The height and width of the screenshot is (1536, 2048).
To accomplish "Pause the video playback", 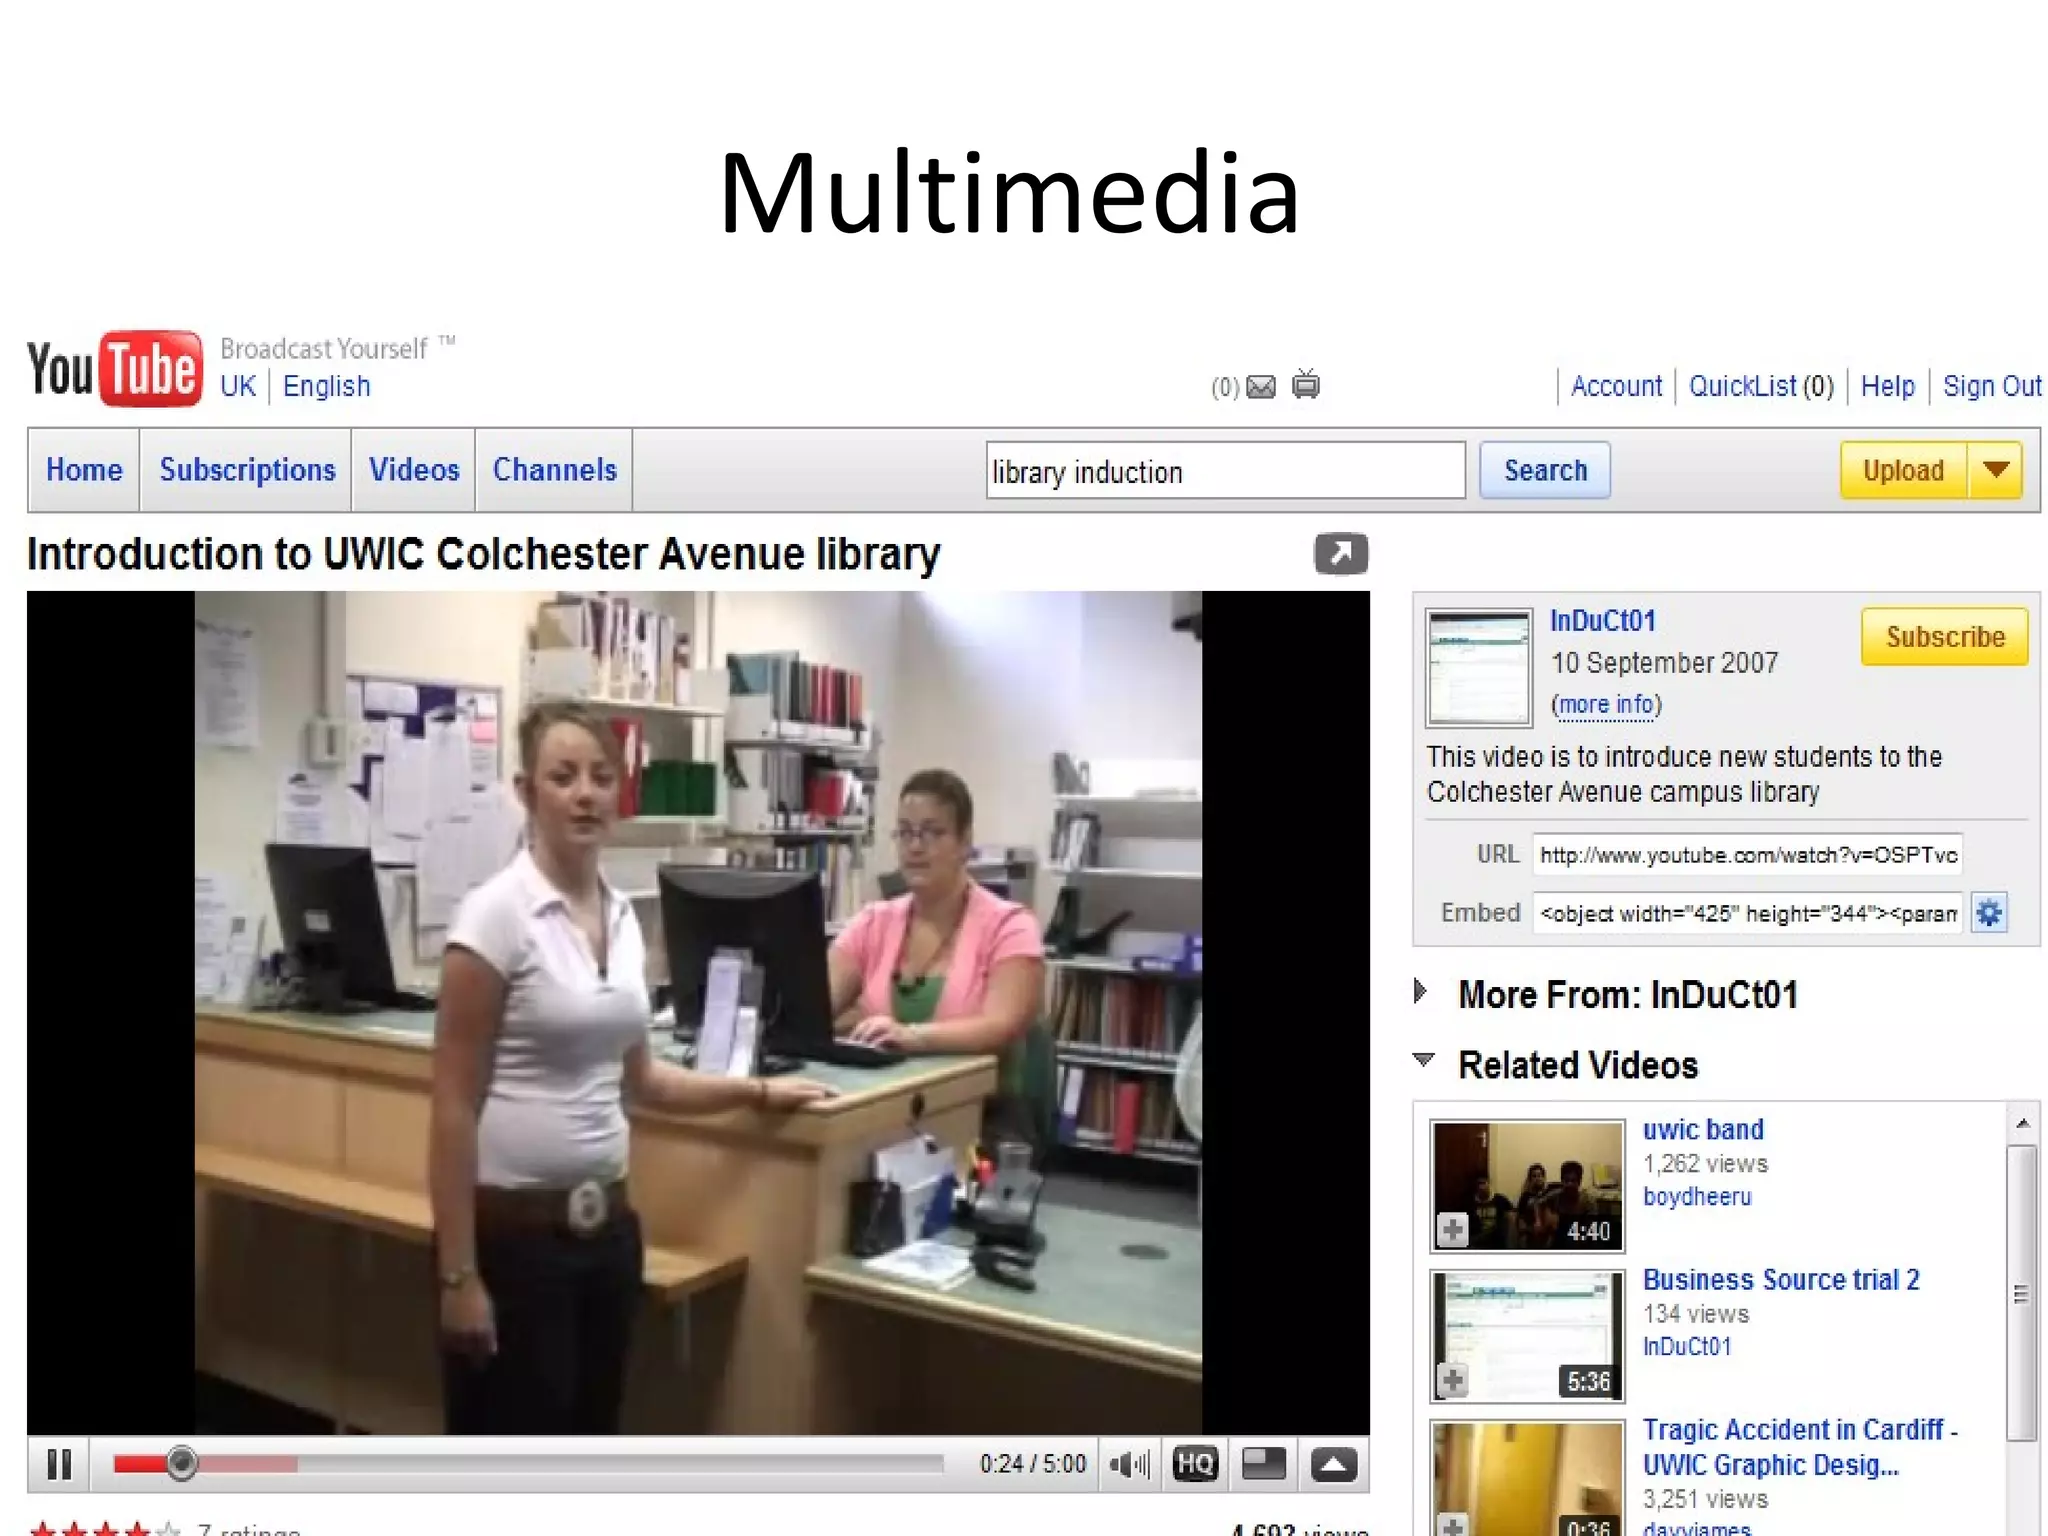I will click(x=59, y=1465).
